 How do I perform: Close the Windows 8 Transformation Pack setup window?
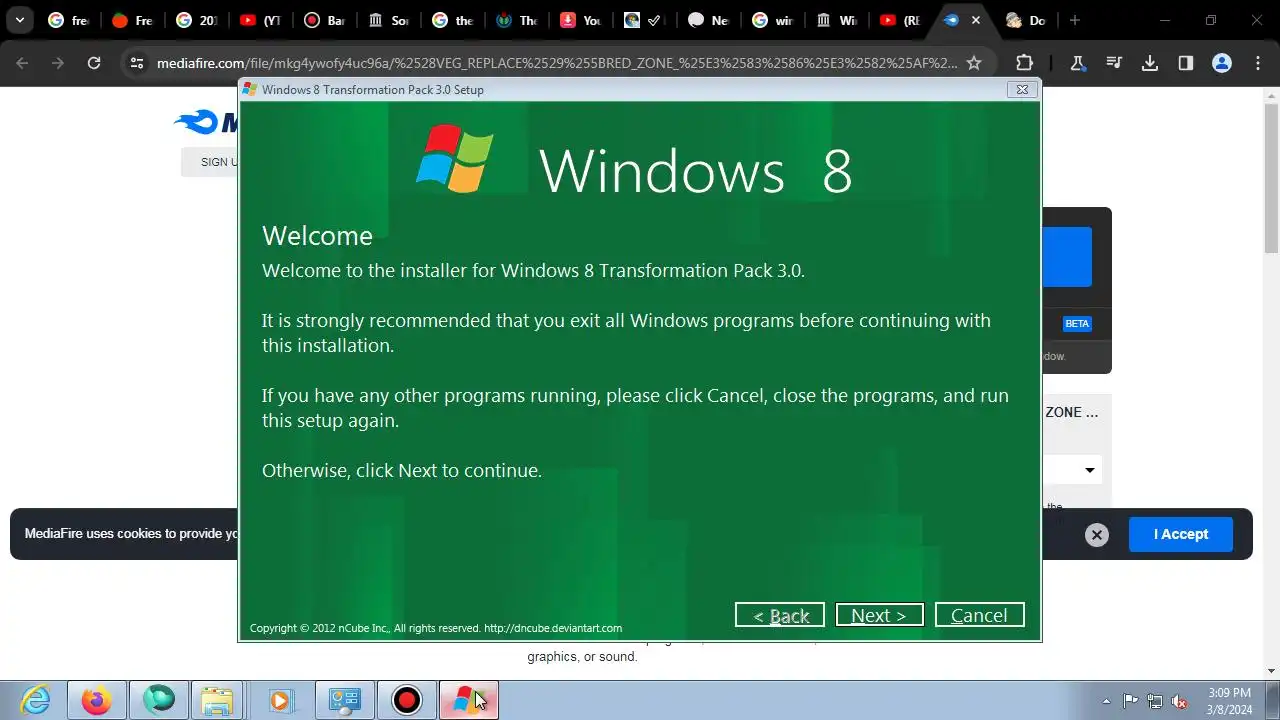pyautogui.click(x=1022, y=89)
